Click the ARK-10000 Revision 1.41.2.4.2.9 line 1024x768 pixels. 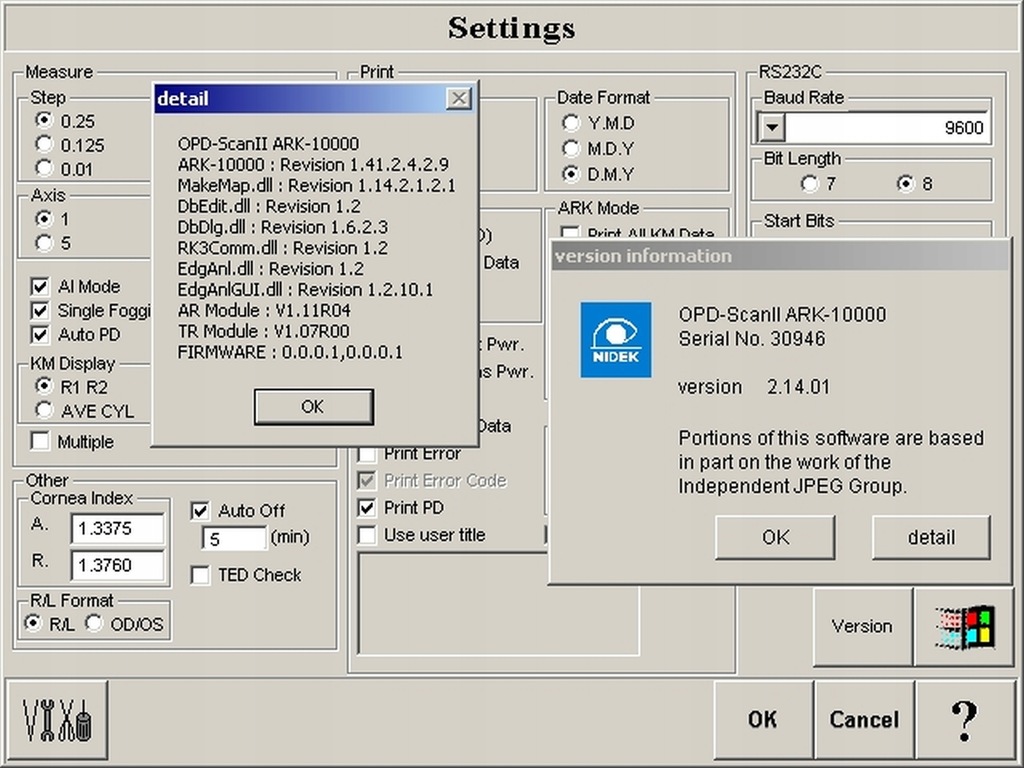313,165
